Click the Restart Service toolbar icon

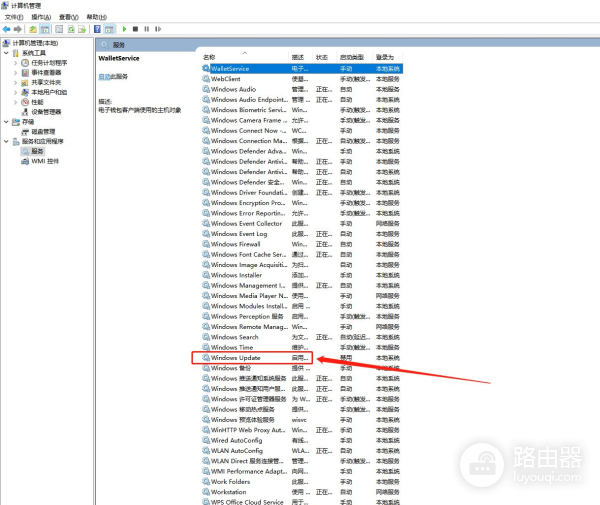coord(158,29)
